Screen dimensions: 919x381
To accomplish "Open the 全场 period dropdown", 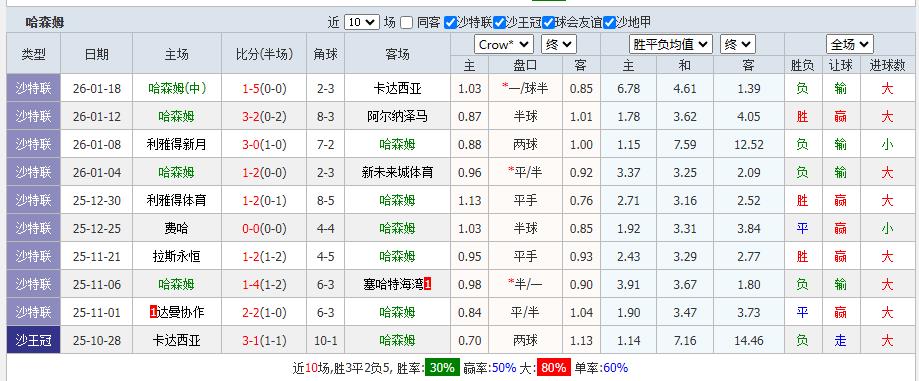I will [850, 45].
